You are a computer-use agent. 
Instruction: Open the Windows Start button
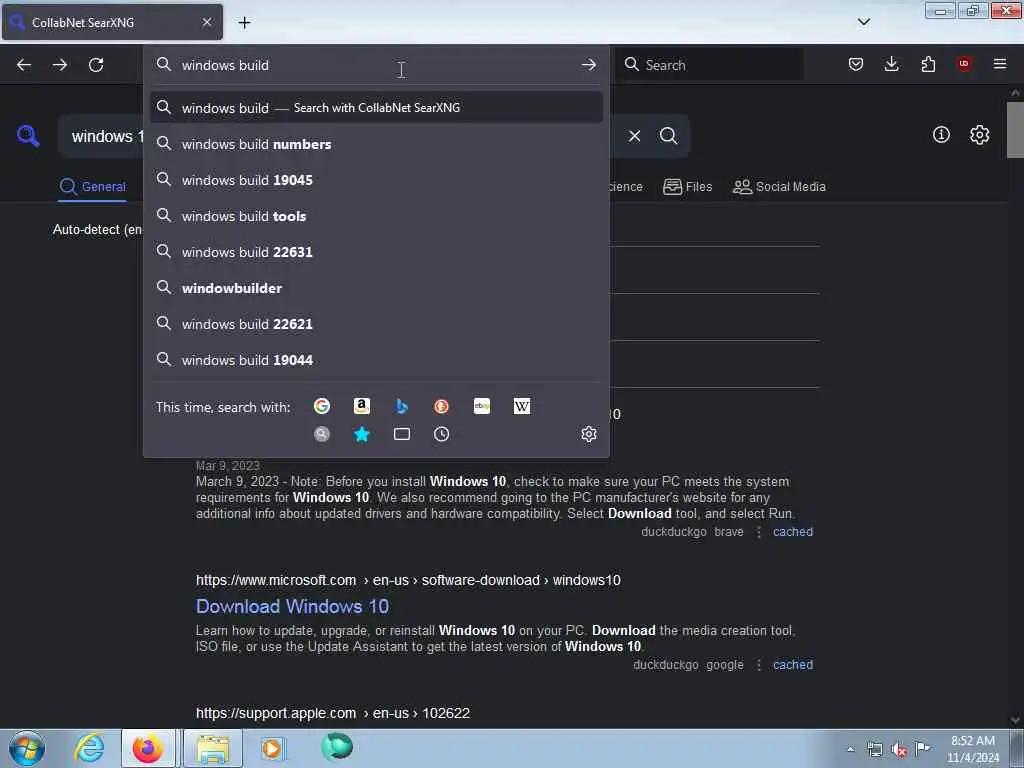(x=27, y=748)
